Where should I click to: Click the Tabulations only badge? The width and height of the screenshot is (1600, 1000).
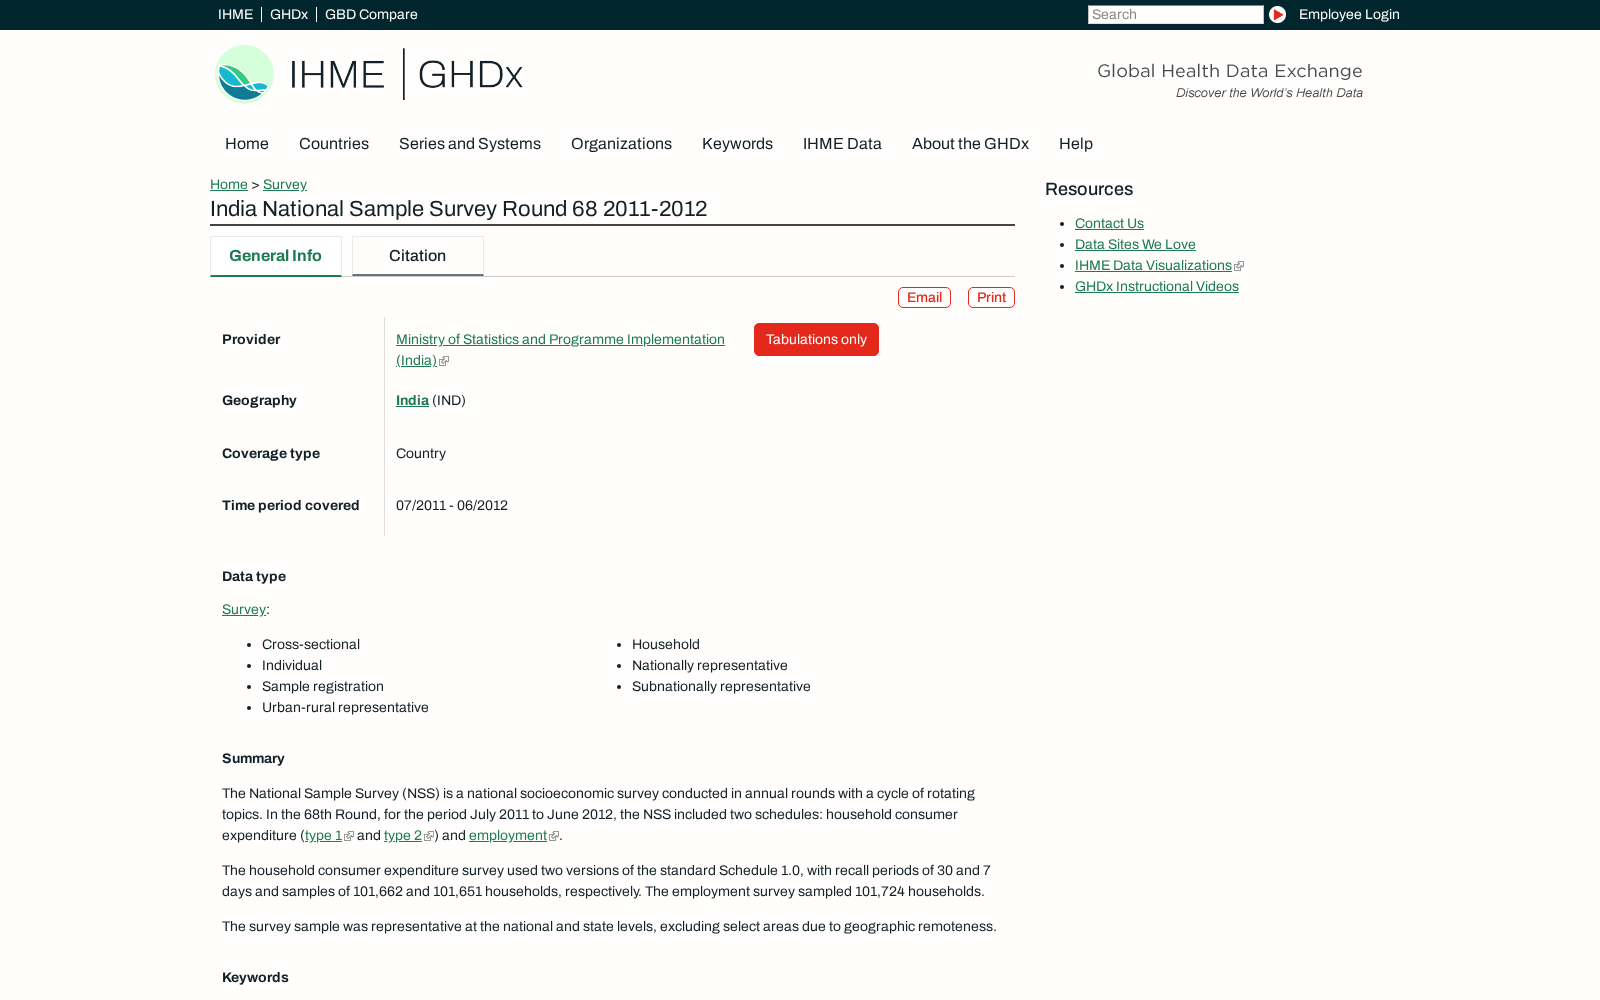[x=816, y=339]
